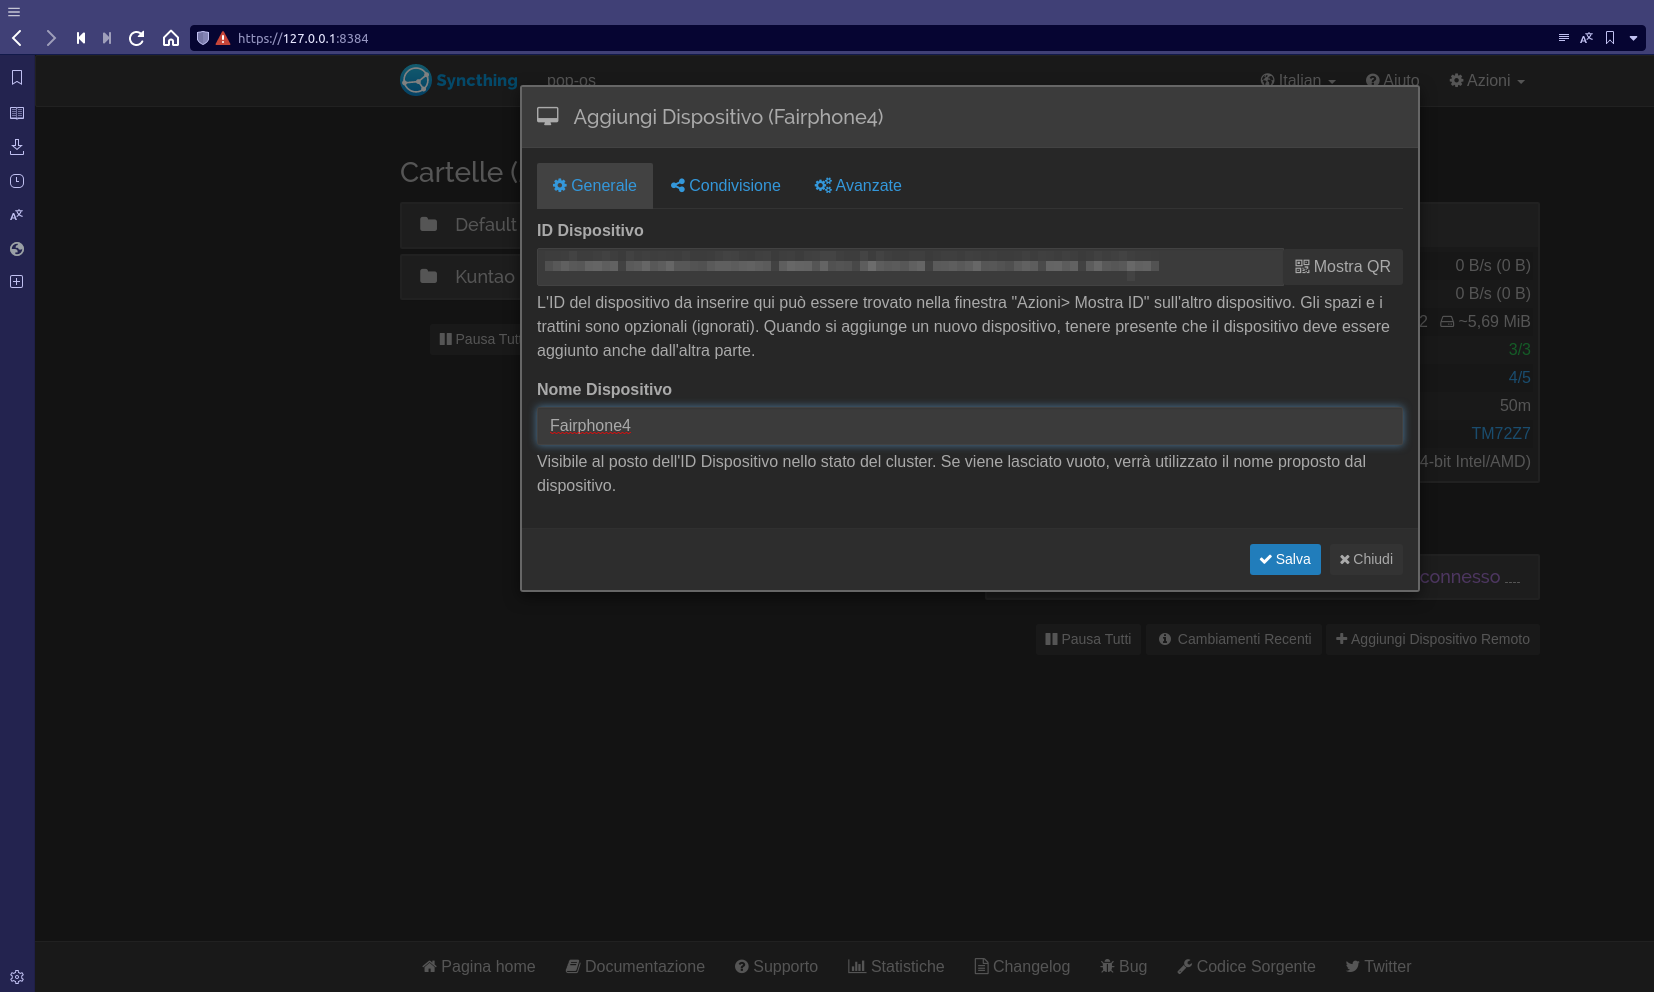Expand the Default folder row

point(460,225)
